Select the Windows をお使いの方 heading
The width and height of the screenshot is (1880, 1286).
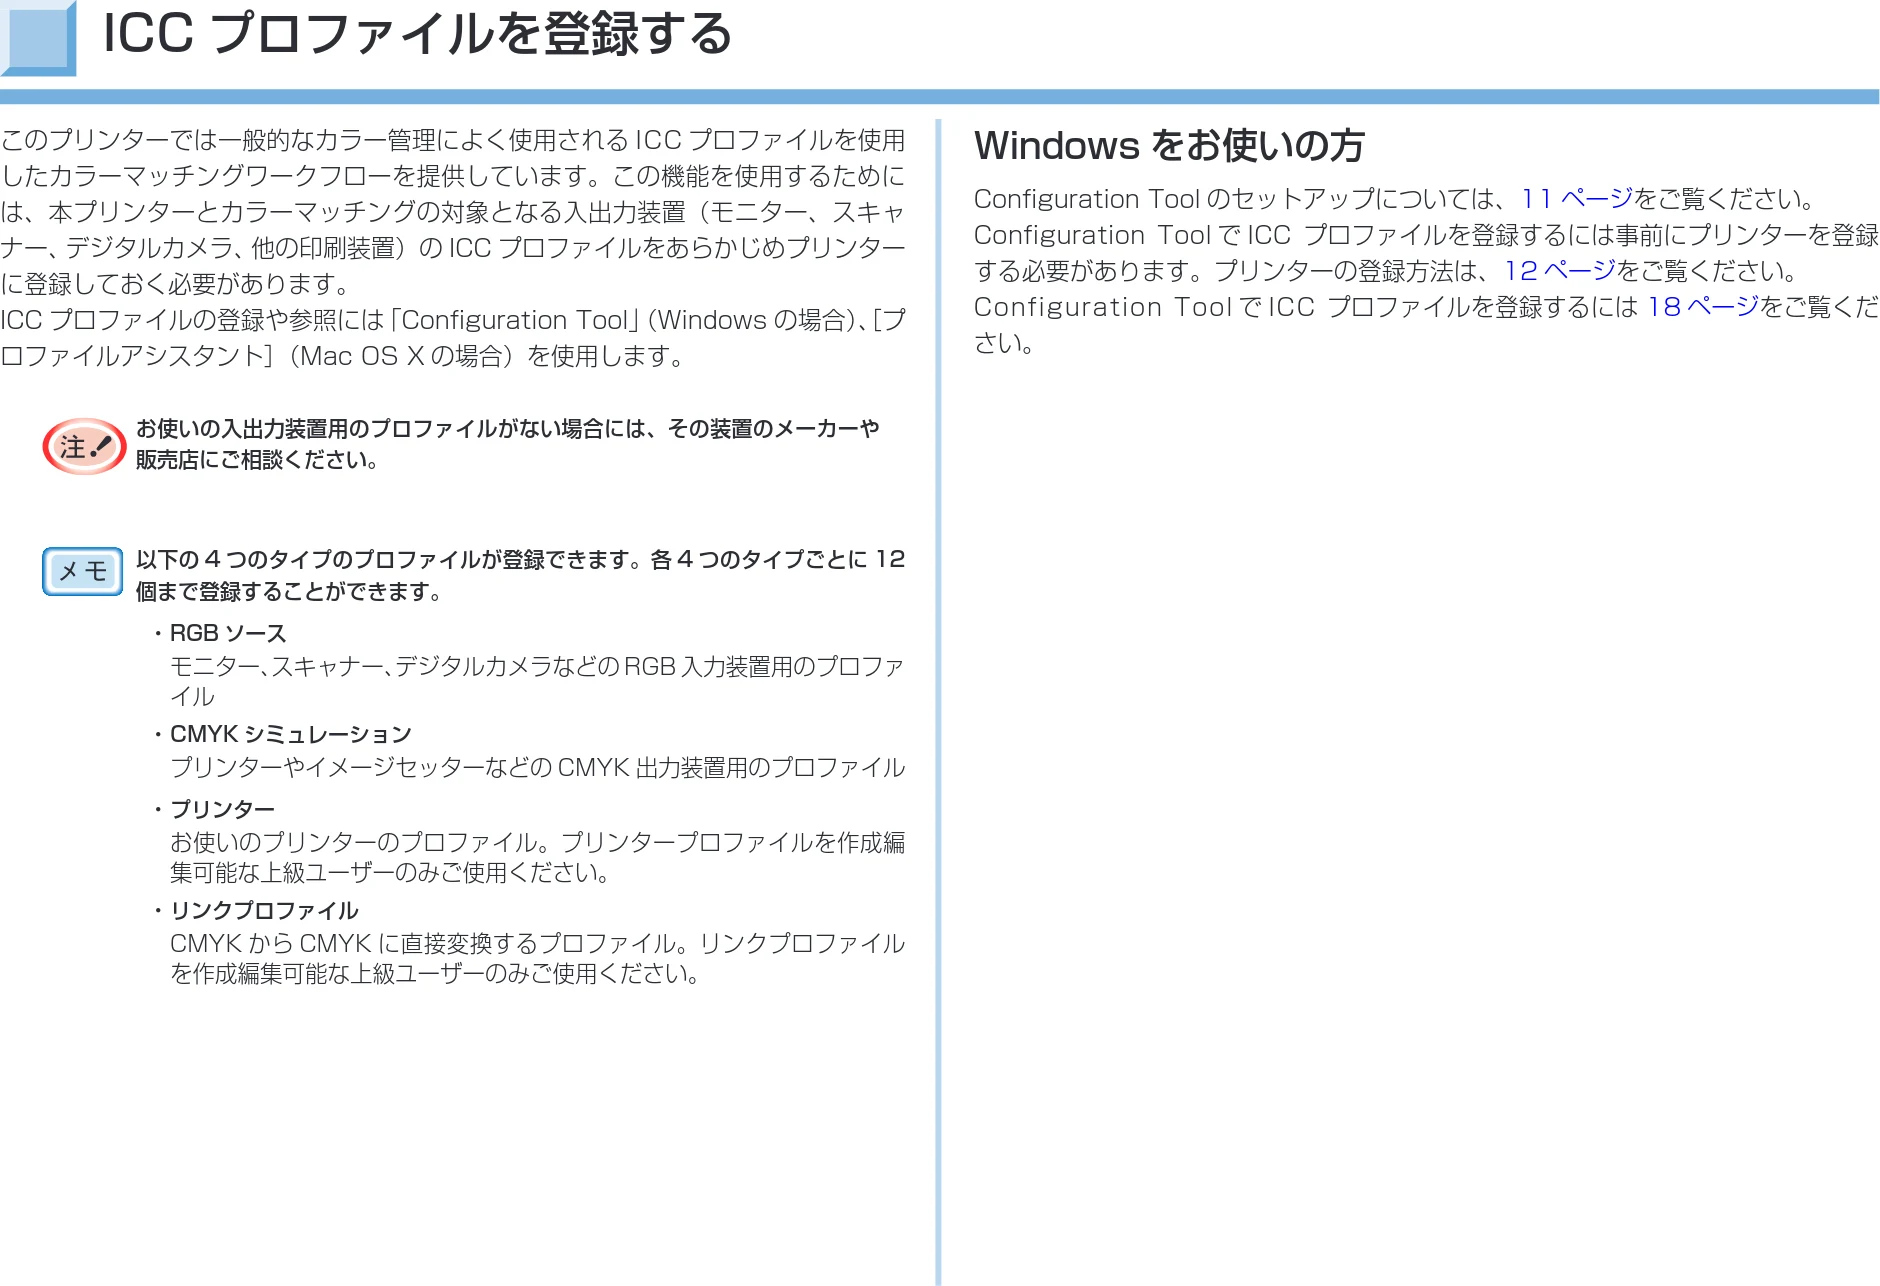[1169, 146]
